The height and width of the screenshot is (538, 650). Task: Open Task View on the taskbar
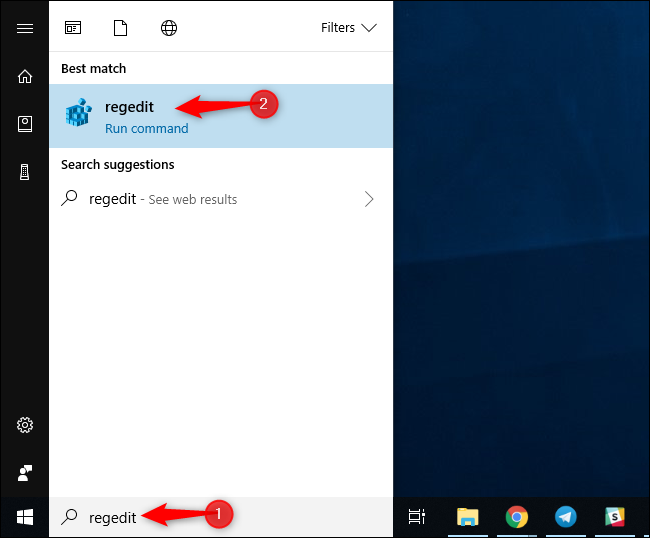[x=417, y=516]
